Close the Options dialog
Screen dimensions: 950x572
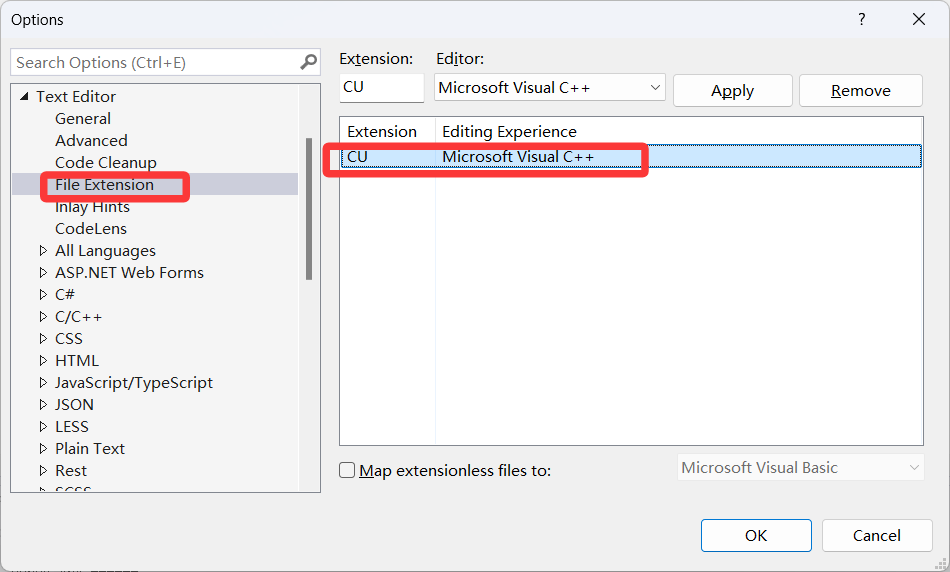(918, 19)
